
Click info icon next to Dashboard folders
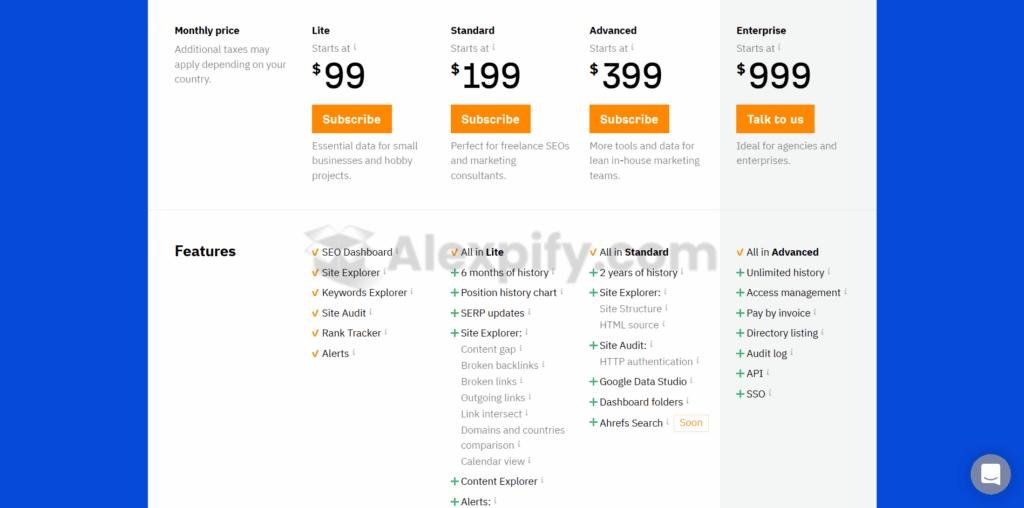[688, 401]
